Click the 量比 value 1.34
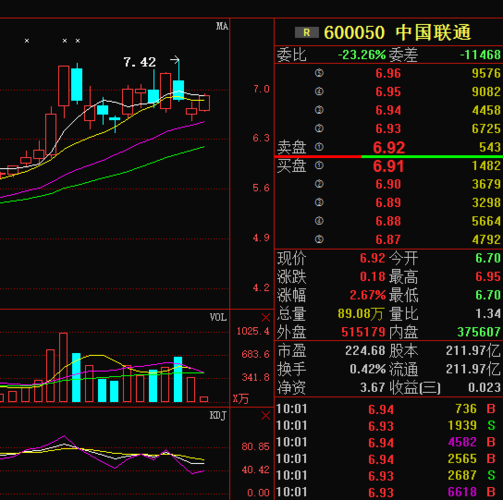The width and height of the screenshot is (503, 500). pos(488,313)
